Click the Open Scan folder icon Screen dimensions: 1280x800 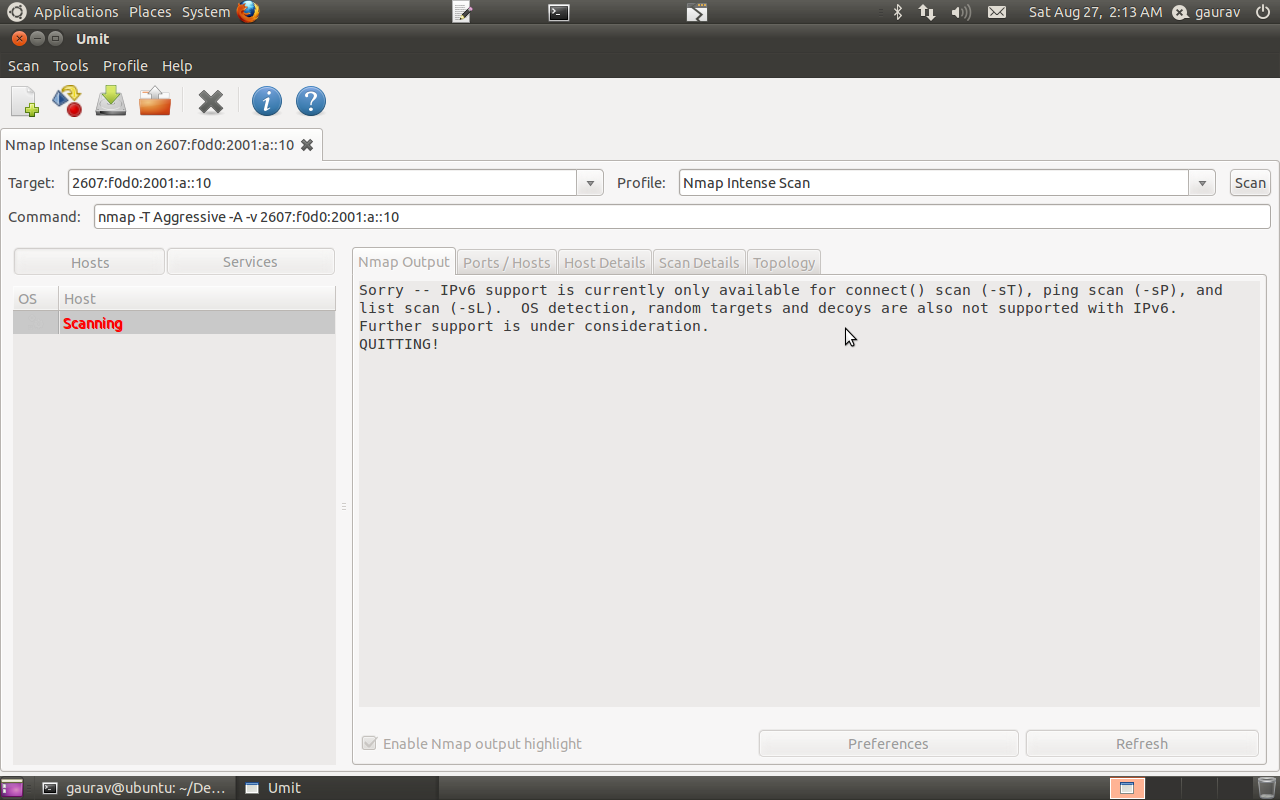[x=155, y=101]
